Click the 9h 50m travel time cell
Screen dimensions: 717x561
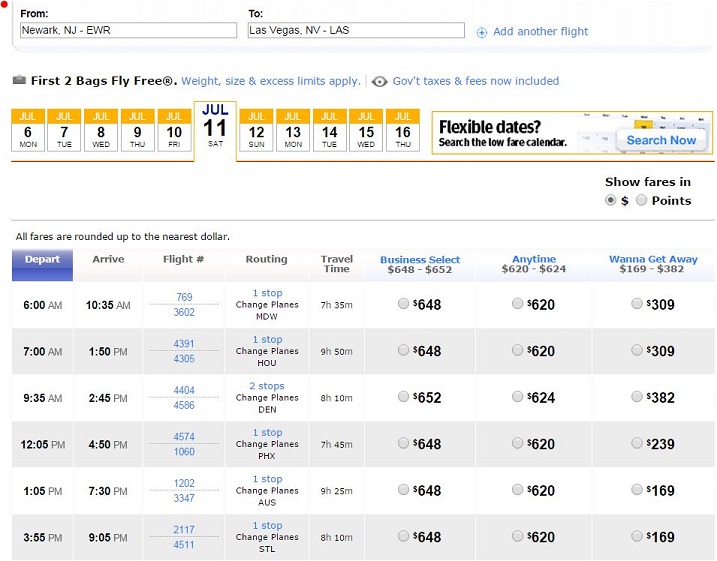[337, 352]
